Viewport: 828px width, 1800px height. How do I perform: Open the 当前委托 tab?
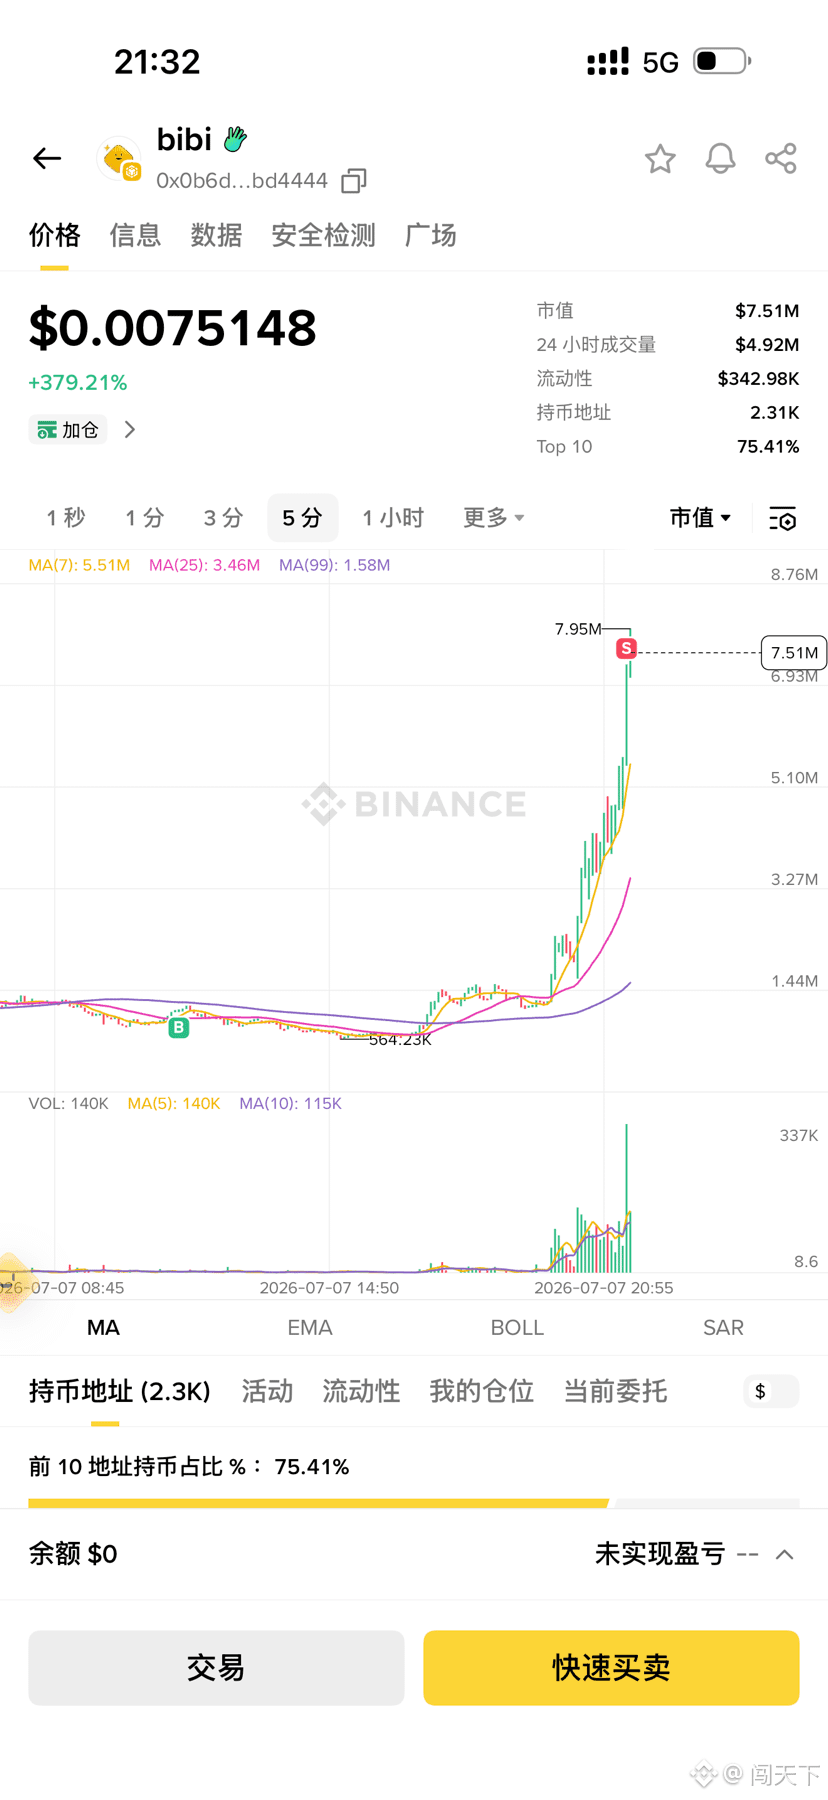[615, 1391]
